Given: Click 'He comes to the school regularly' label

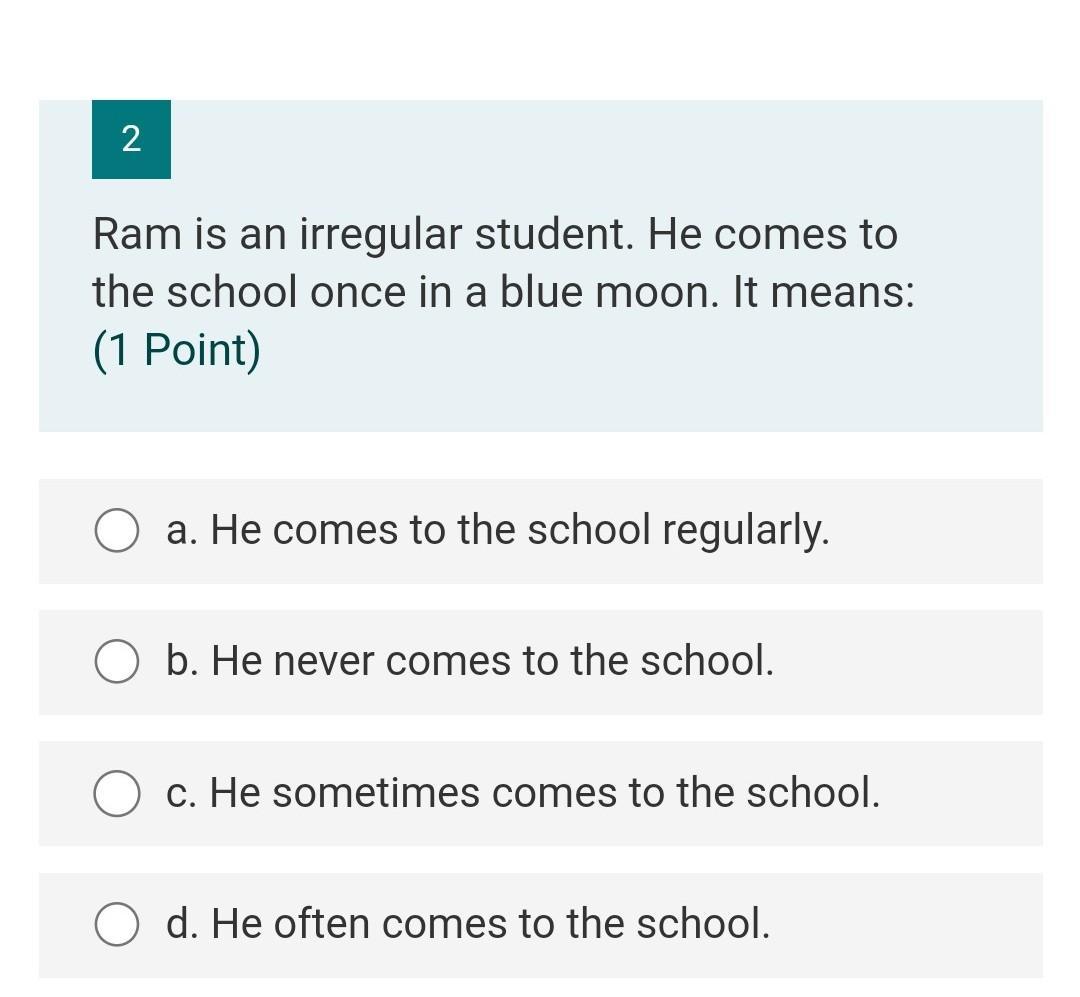Looking at the screenshot, I should 520,530.
